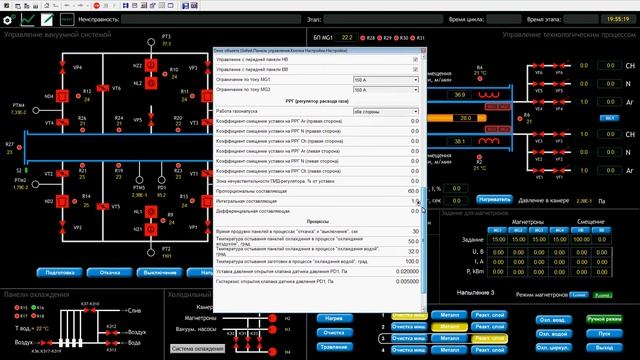Click the orange progress bar showing 28.0
The image size is (640, 360).
click(456, 118)
